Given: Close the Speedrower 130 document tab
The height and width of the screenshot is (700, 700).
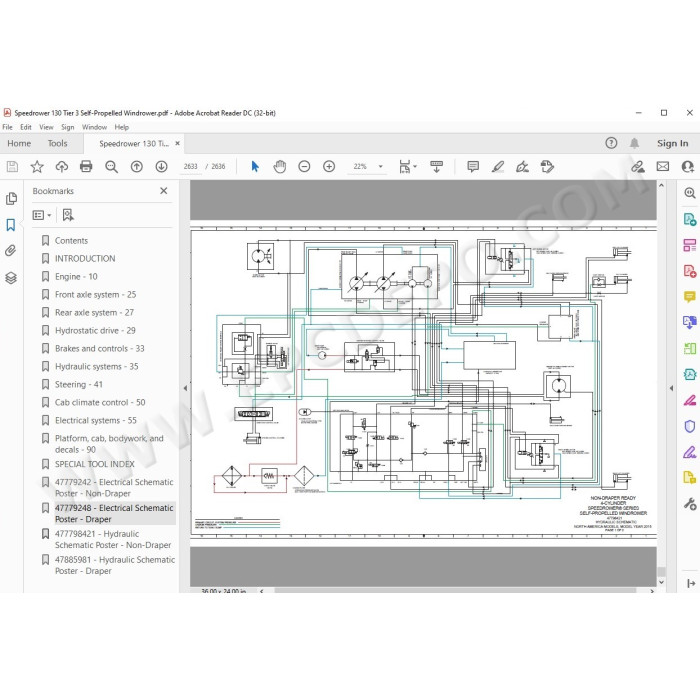Looking at the screenshot, I should pyautogui.click(x=177, y=143).
